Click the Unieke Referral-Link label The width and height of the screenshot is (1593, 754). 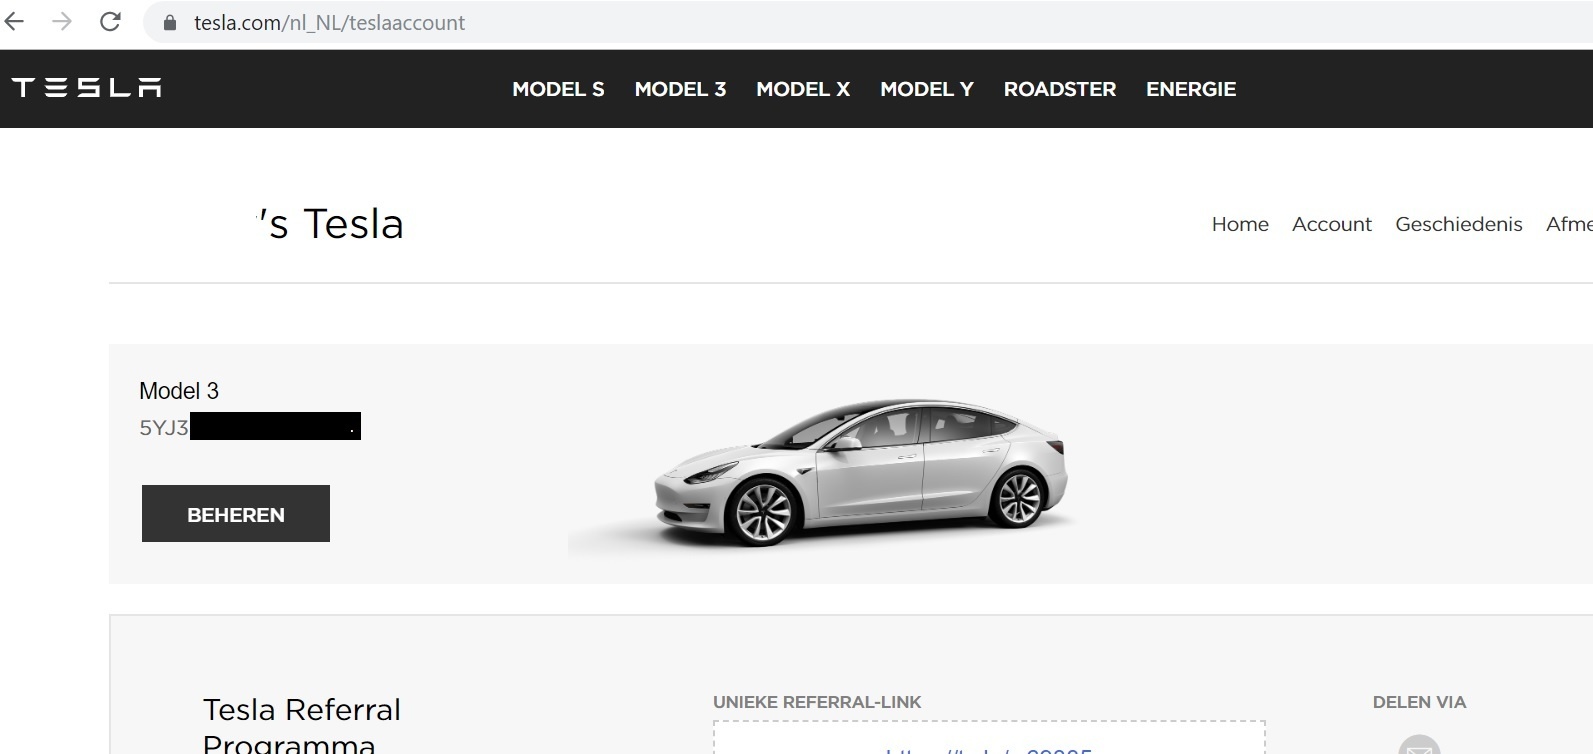tap(817, 702)
